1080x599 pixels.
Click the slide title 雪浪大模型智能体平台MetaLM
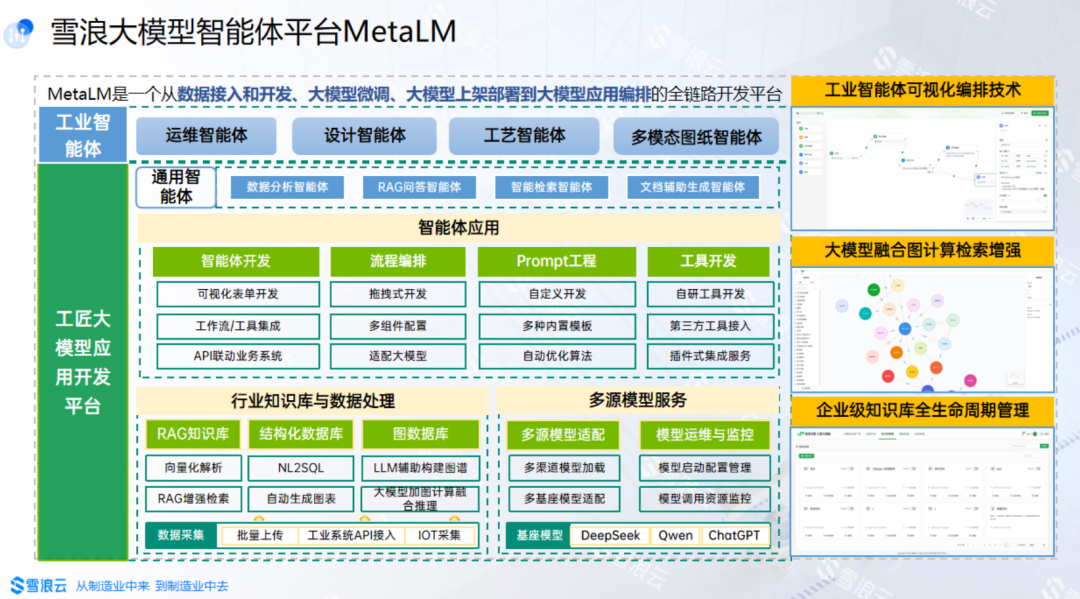pyautogui.click(x=253, y=32)
